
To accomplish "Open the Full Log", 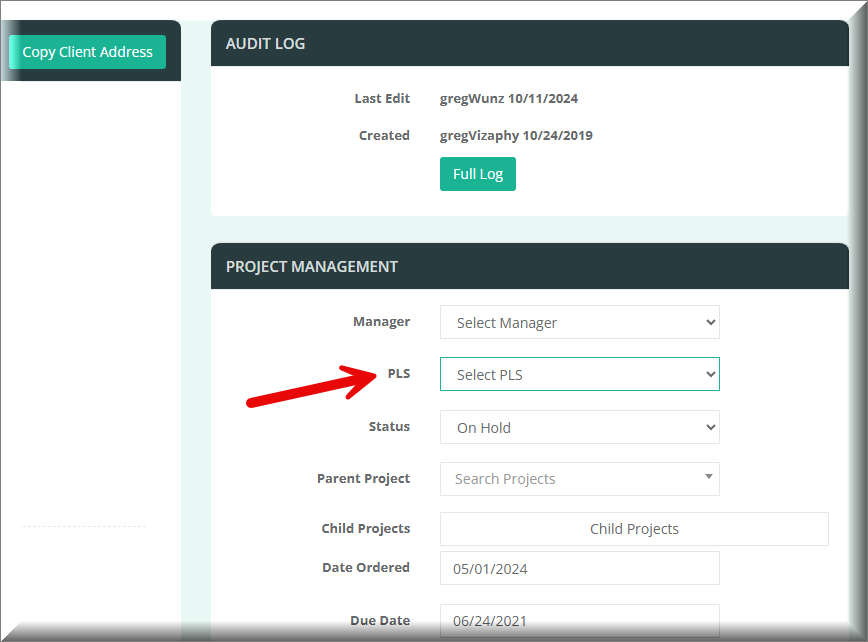I will pyautogui.click(x=477, y=174).
